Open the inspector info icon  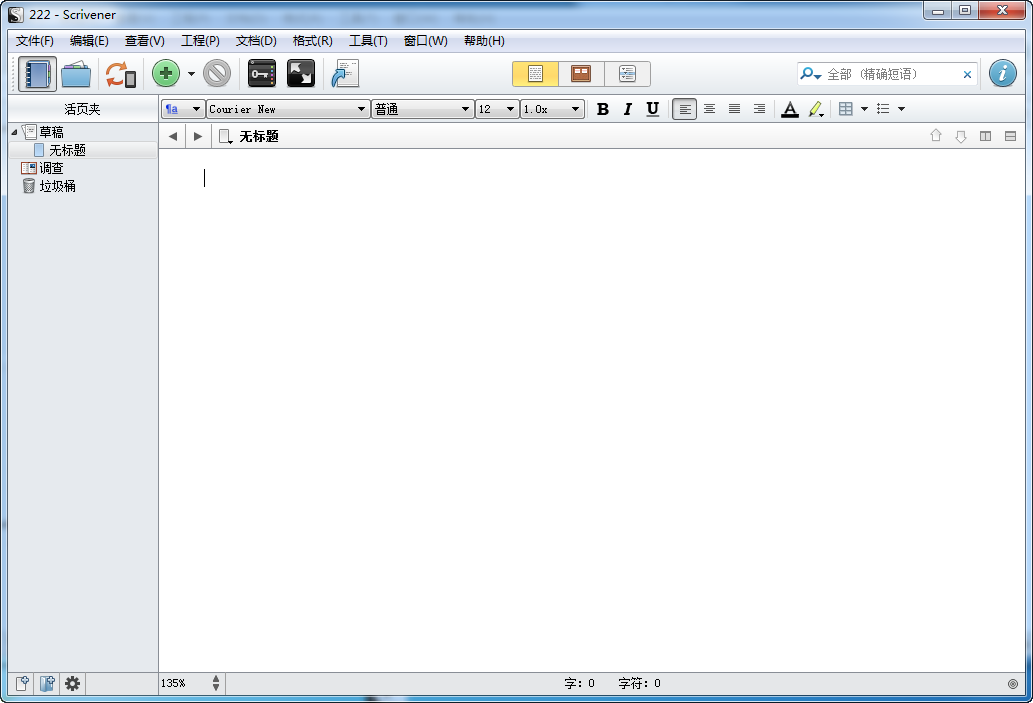pos(1002,74)
